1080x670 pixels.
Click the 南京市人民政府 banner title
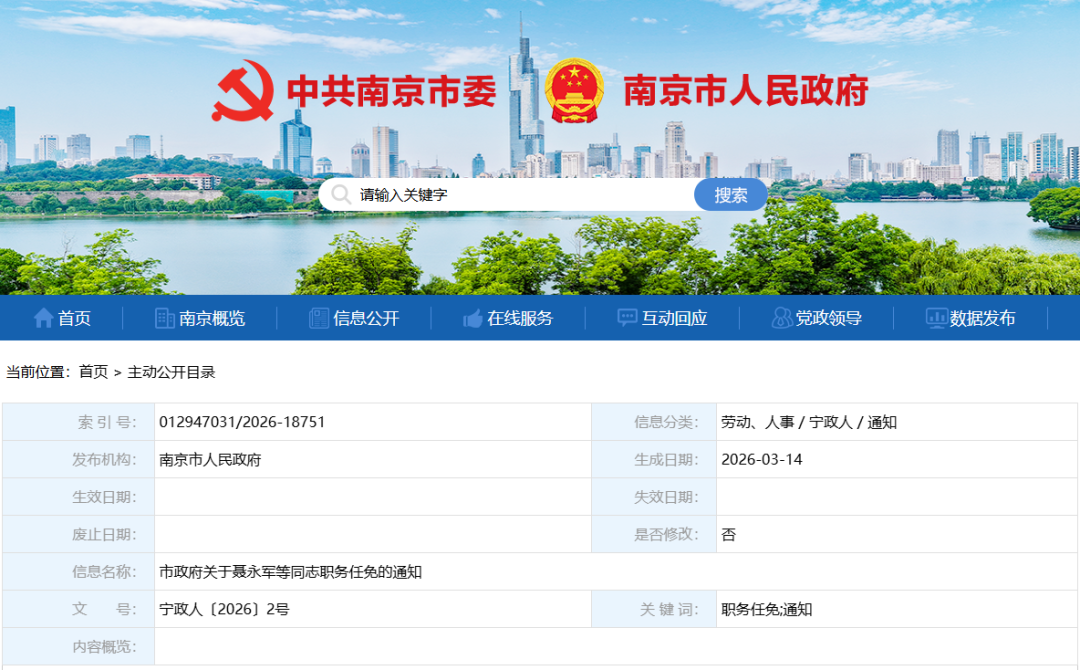pyautogui.click(x=745, y=92)
